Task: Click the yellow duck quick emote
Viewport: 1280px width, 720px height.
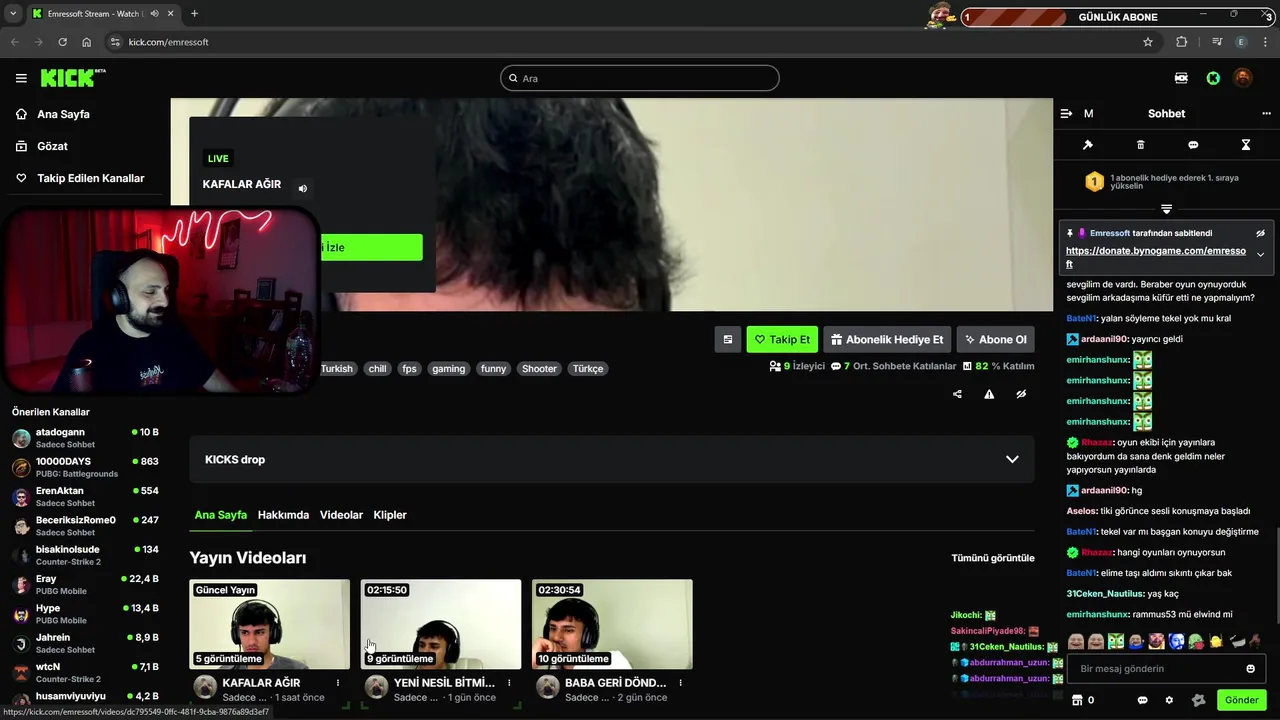Action: tap(1216, 641)
